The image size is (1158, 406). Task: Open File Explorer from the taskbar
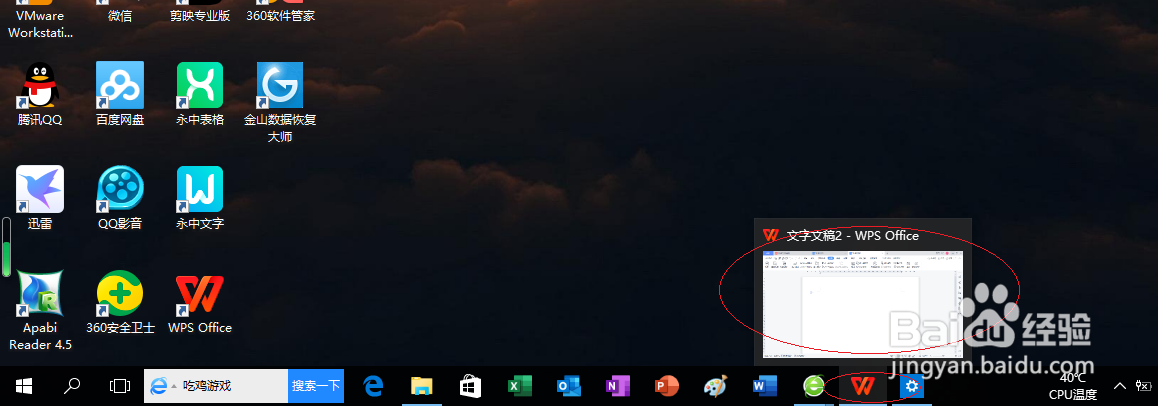[421, 386]
